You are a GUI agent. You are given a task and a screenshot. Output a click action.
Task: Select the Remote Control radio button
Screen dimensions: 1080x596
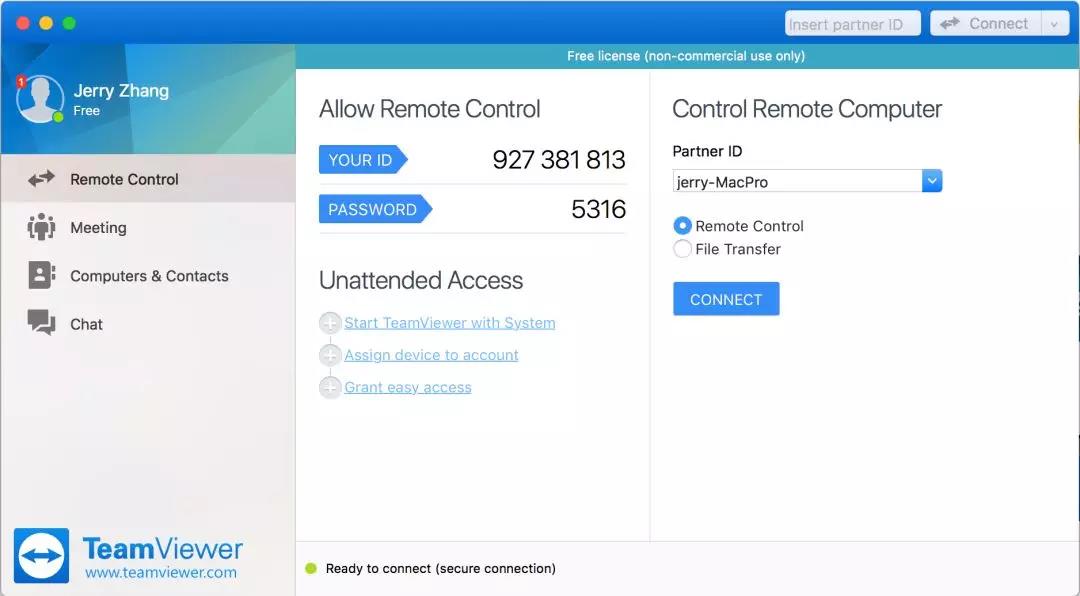point(682,226)
